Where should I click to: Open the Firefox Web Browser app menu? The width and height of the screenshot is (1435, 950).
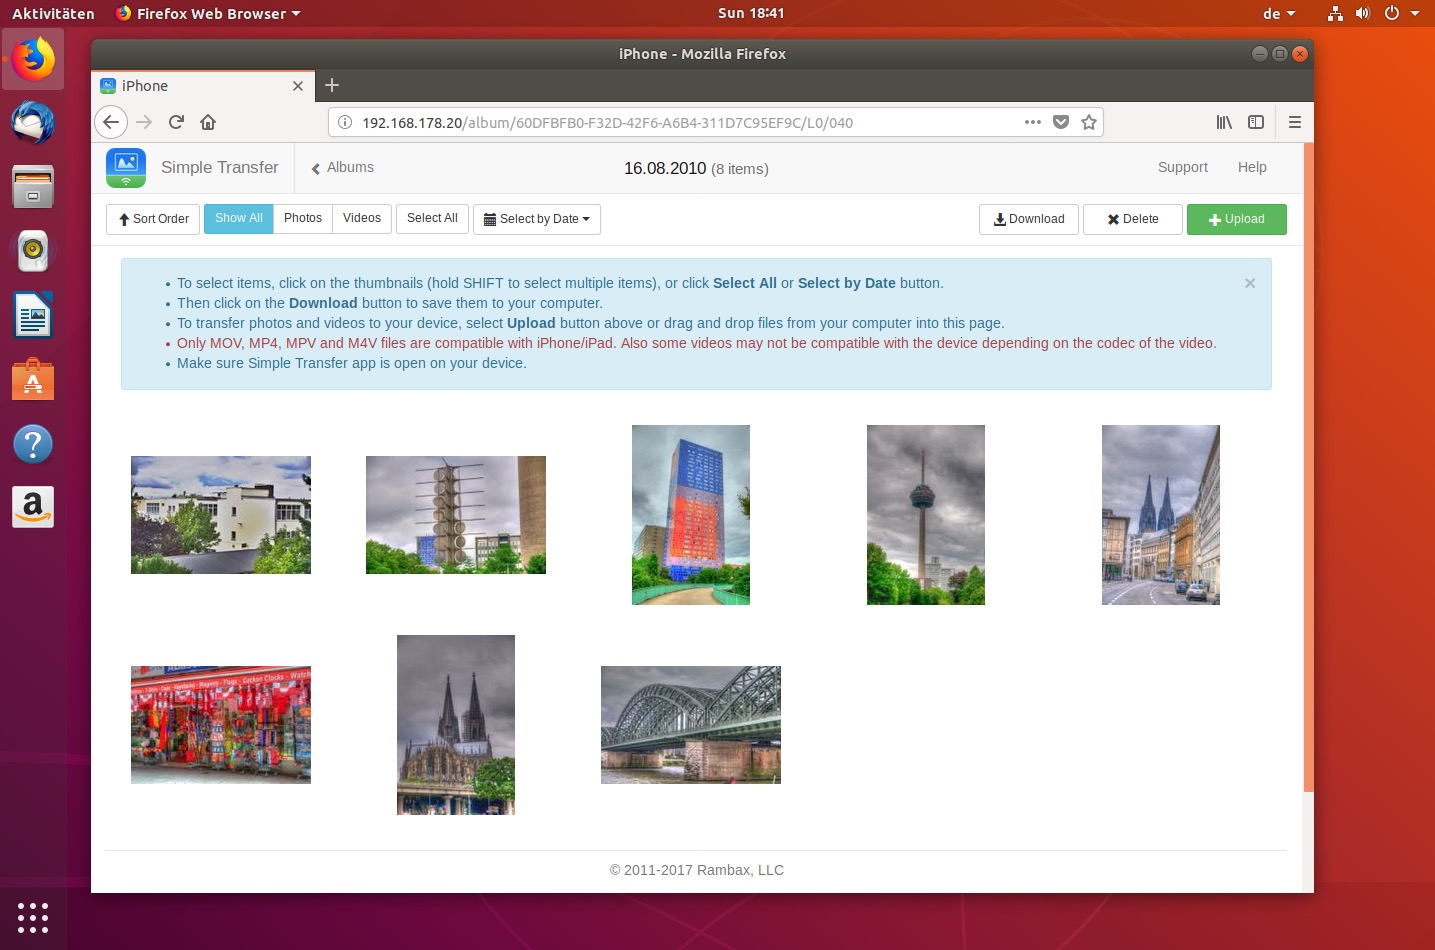tap(209, 14)
